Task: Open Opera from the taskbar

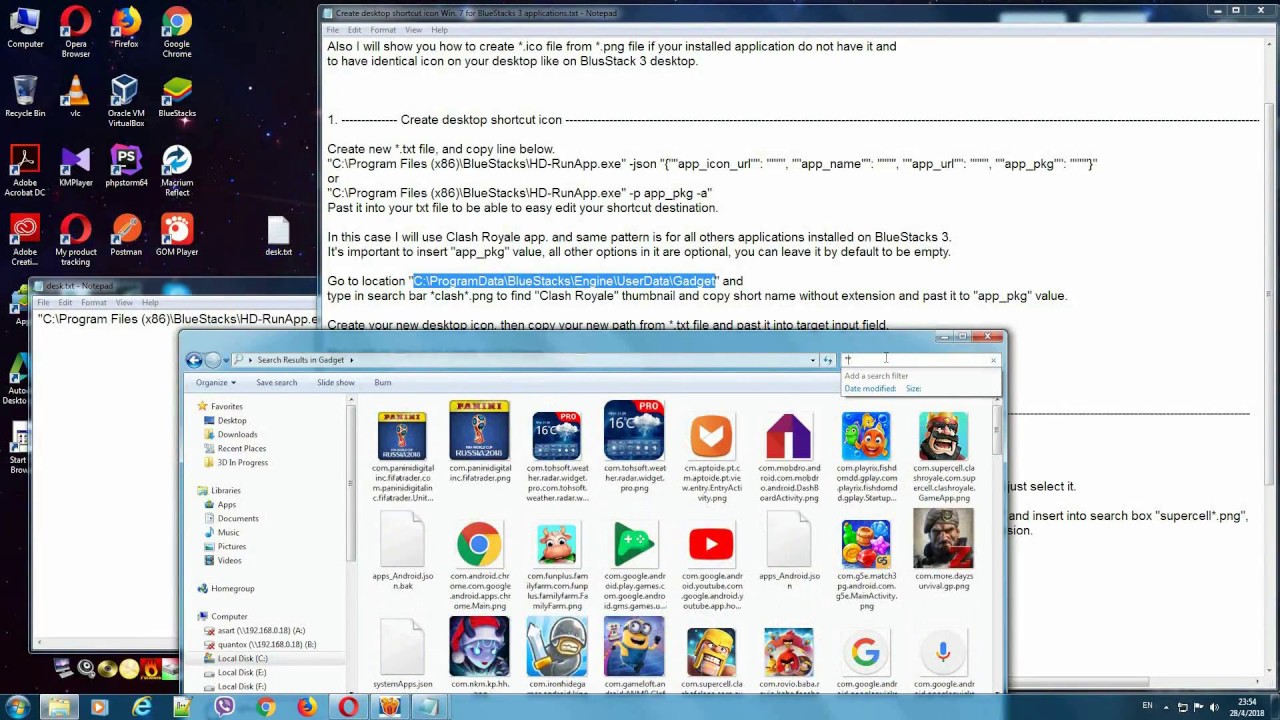Action: [x=347, y=707]
